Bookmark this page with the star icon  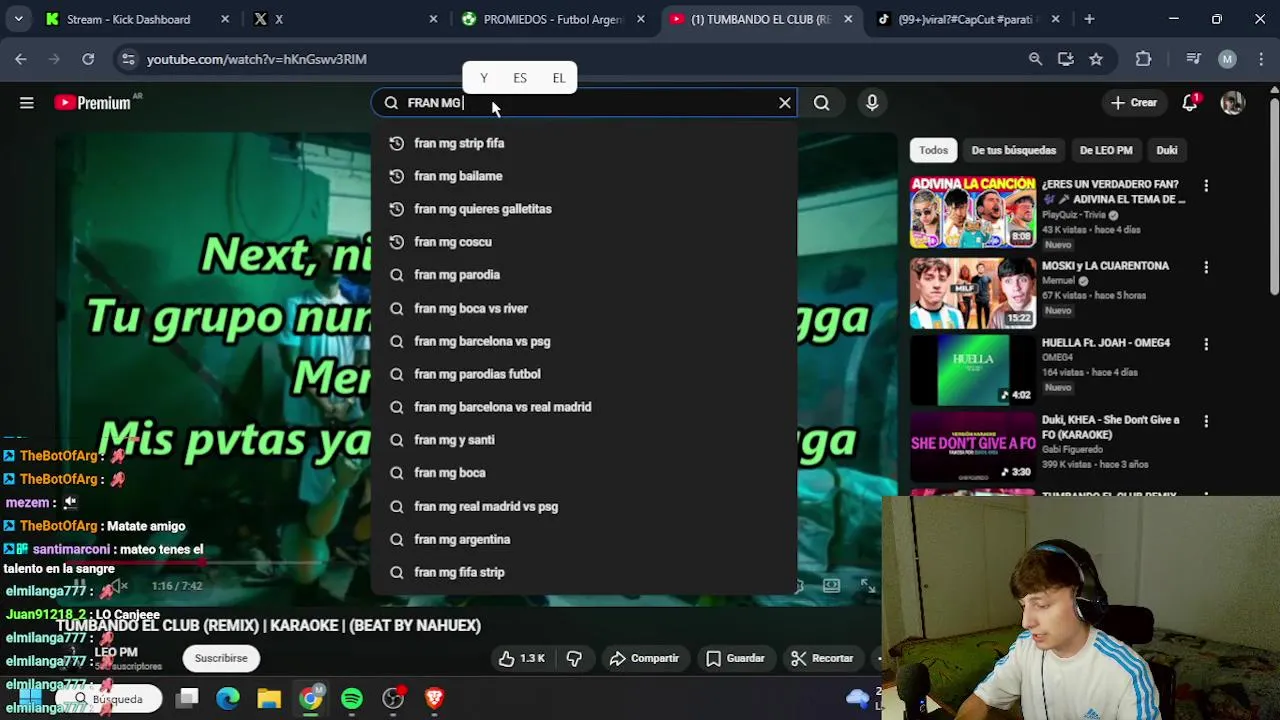click(x=1096, y=59)
